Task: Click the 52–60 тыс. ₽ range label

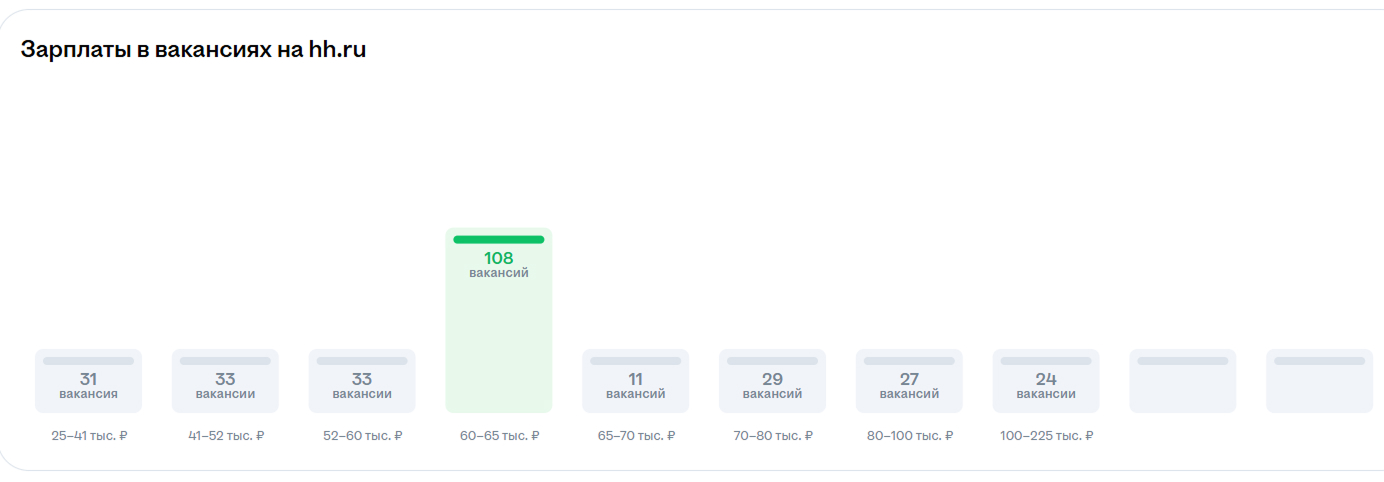Action: click(363, 436)
